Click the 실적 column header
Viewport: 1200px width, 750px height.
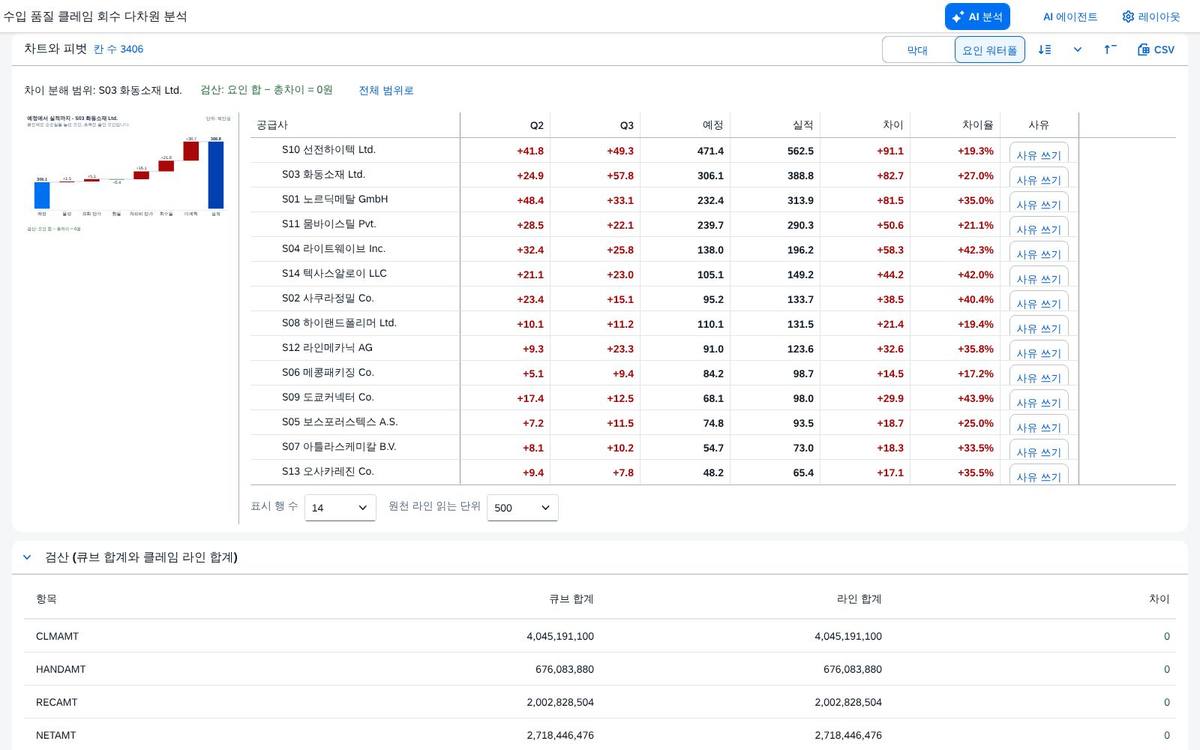pos(775,125)
